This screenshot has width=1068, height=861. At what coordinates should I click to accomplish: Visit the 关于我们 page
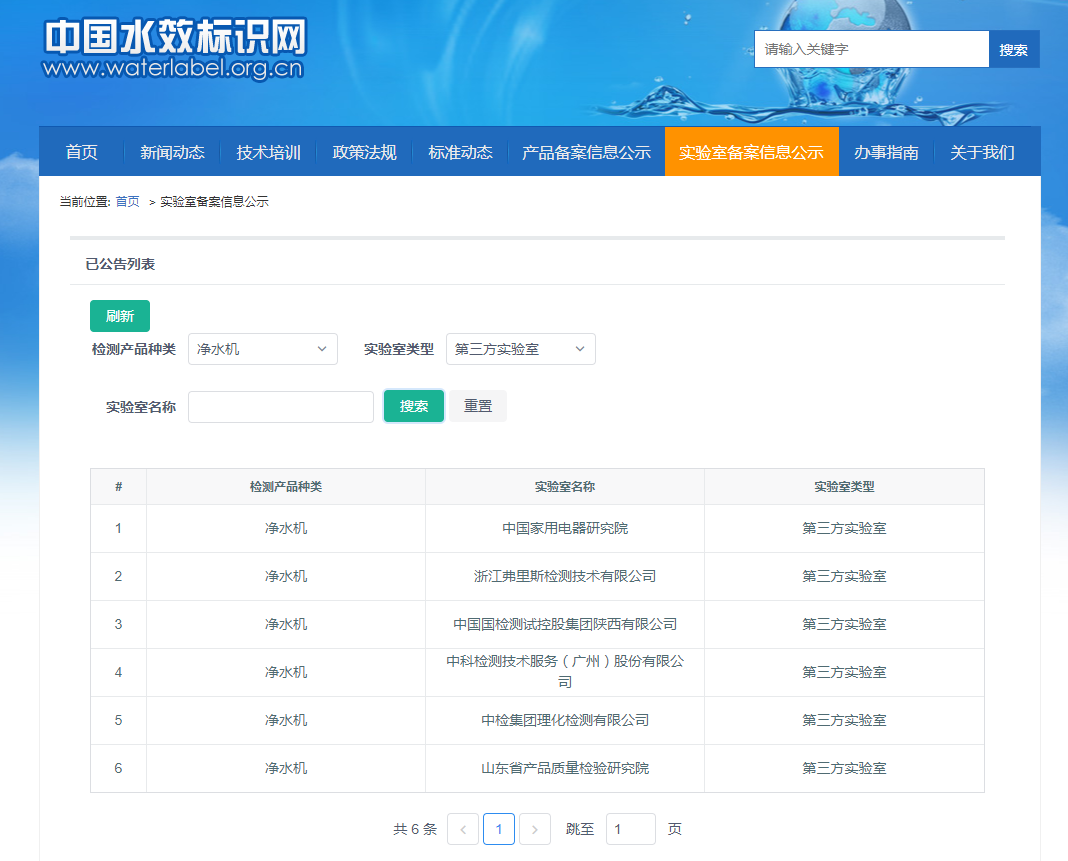pos(982,152)
